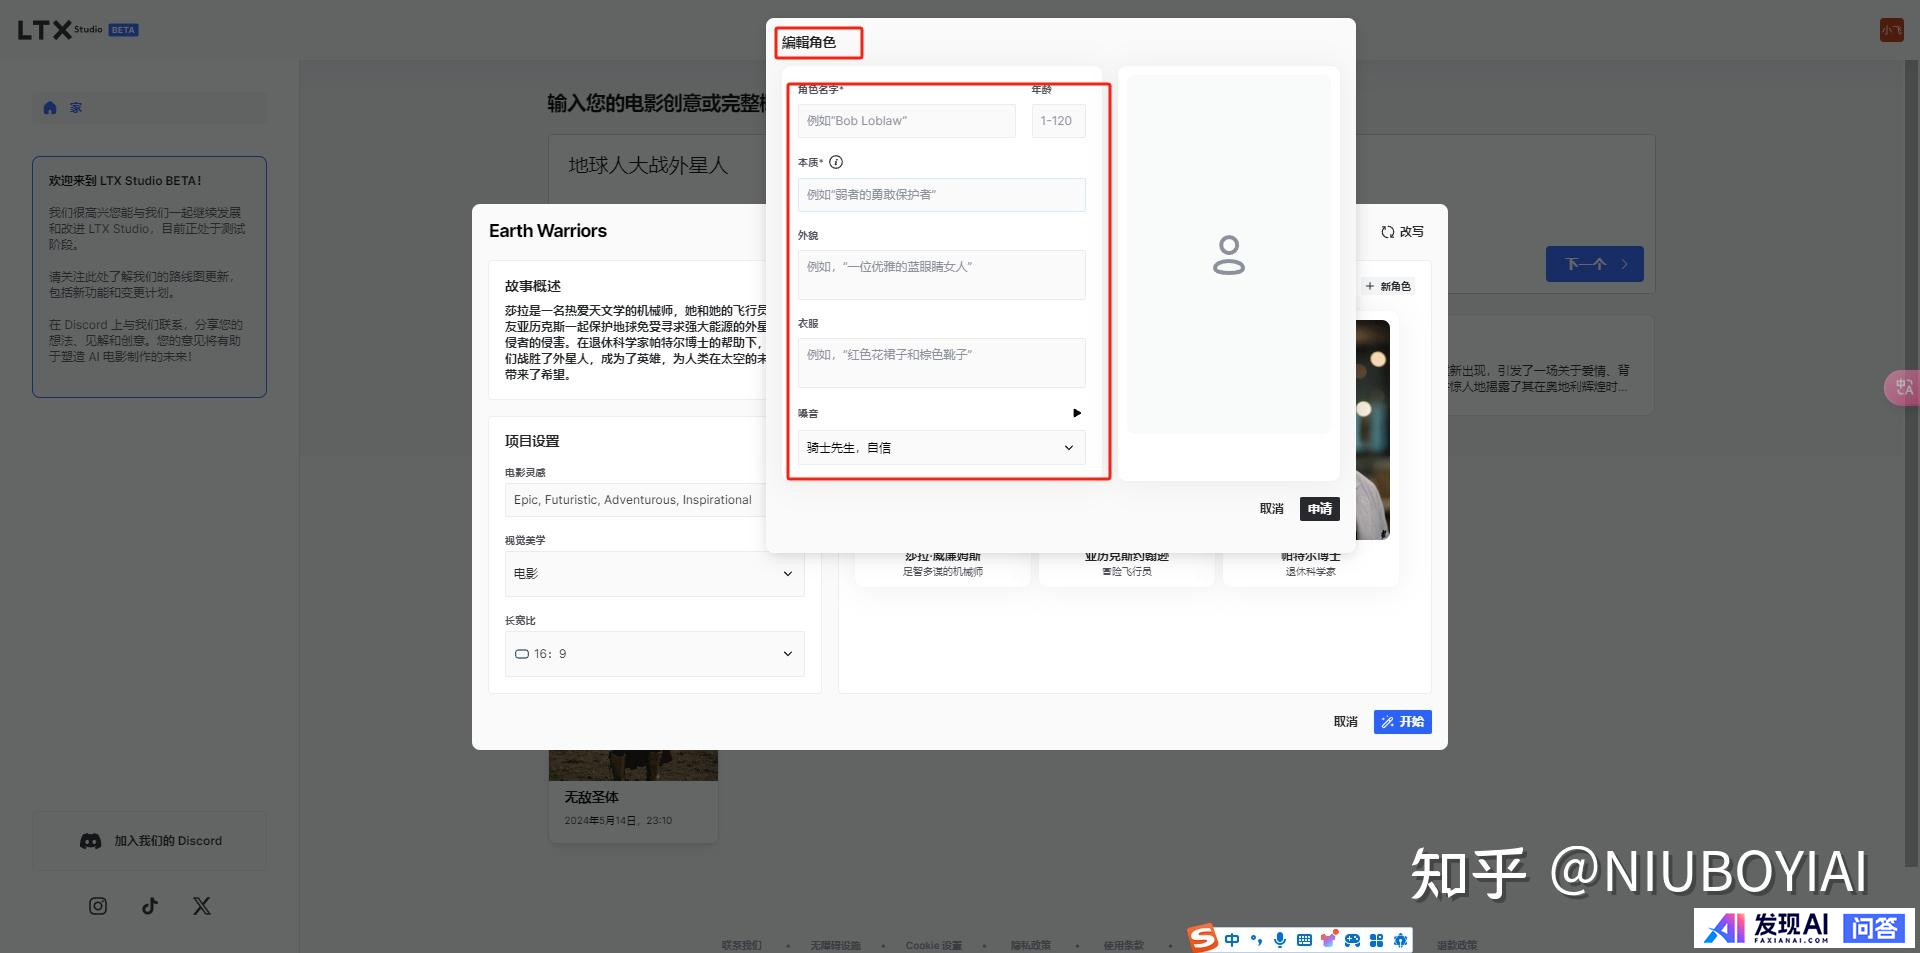The image size is (1920, 953).
Task: Toggle punctuation mode in the Sogou toolbar
Action: (1256, 940)
